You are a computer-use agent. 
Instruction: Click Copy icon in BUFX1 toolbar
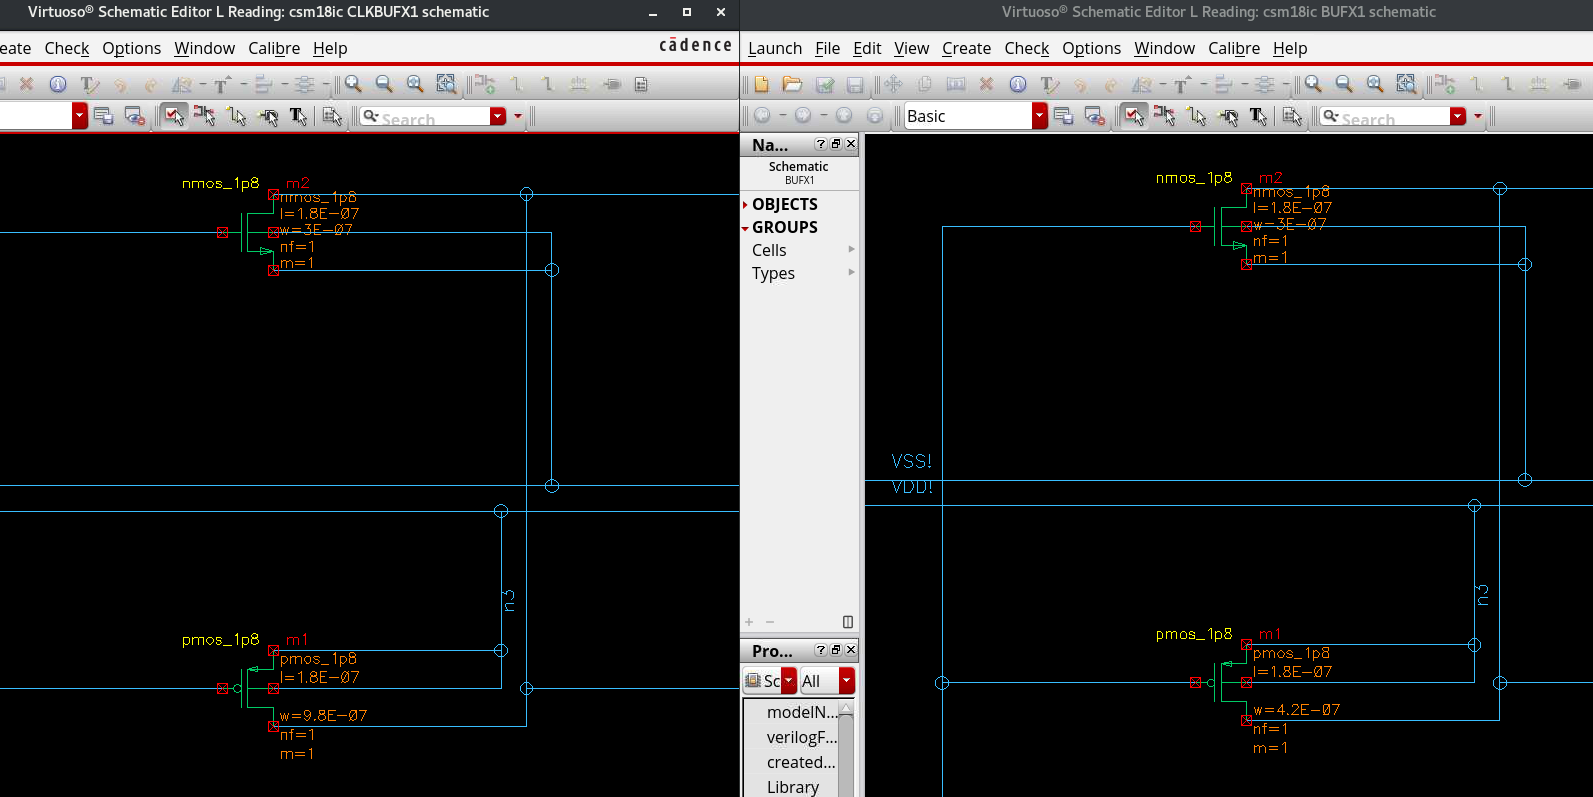coord(925,84)
